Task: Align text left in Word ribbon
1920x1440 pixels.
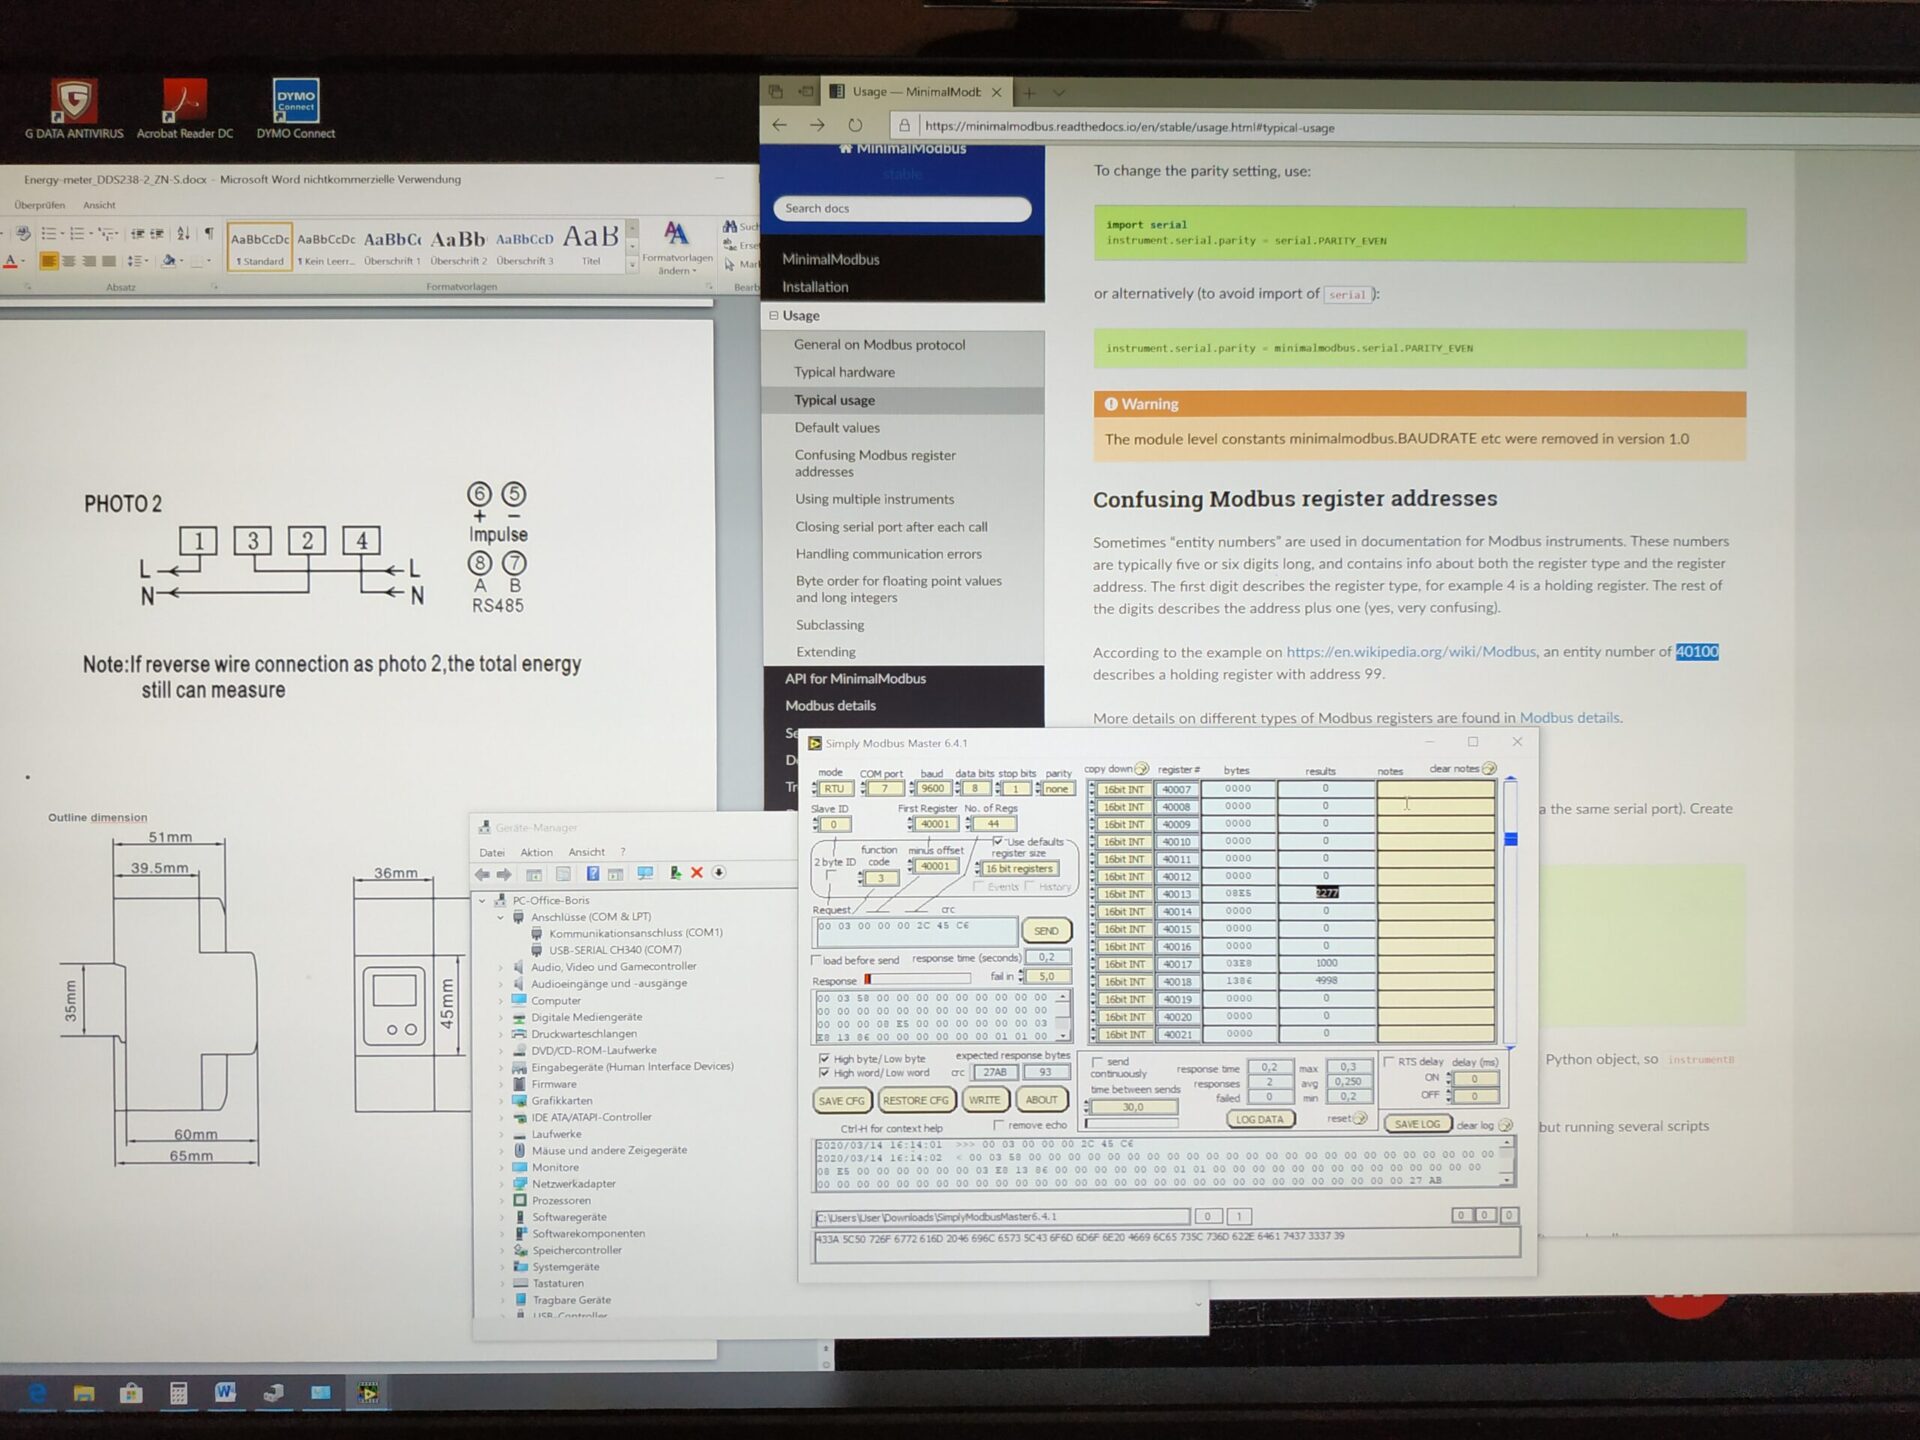Action: tap(48, 261)
